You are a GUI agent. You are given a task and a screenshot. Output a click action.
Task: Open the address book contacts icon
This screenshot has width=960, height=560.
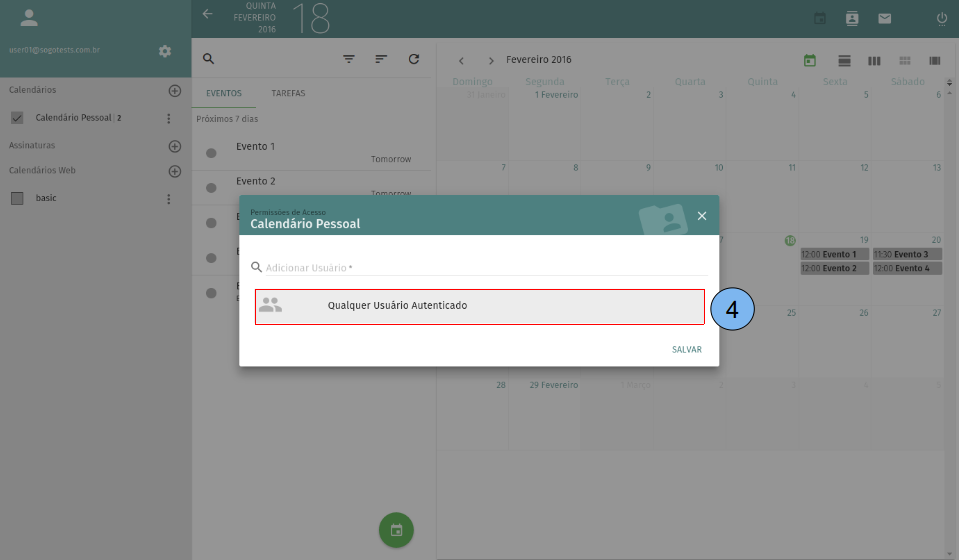coord(852,18)
